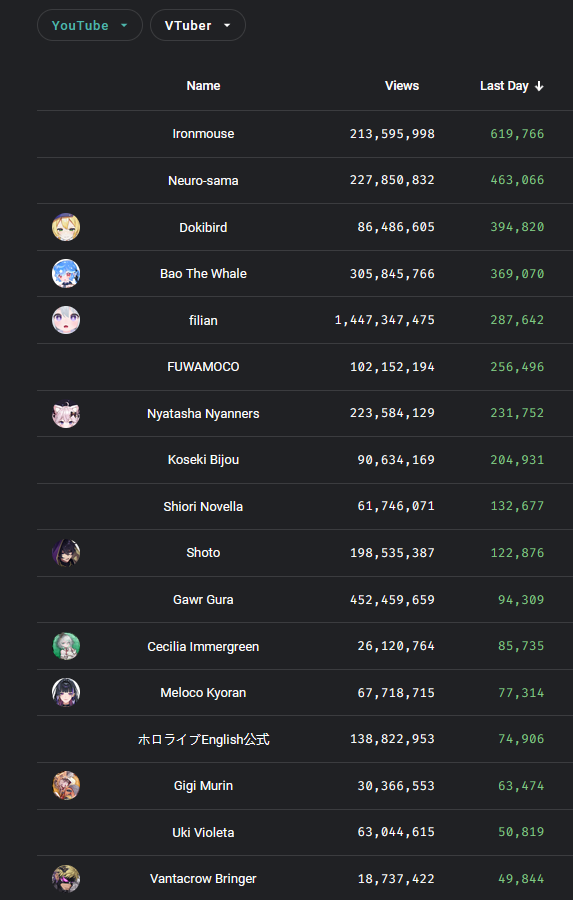Viewport: 573px width, 900px height.
Task: Click Gigi Murin's avatar
Action: point(66,786)
